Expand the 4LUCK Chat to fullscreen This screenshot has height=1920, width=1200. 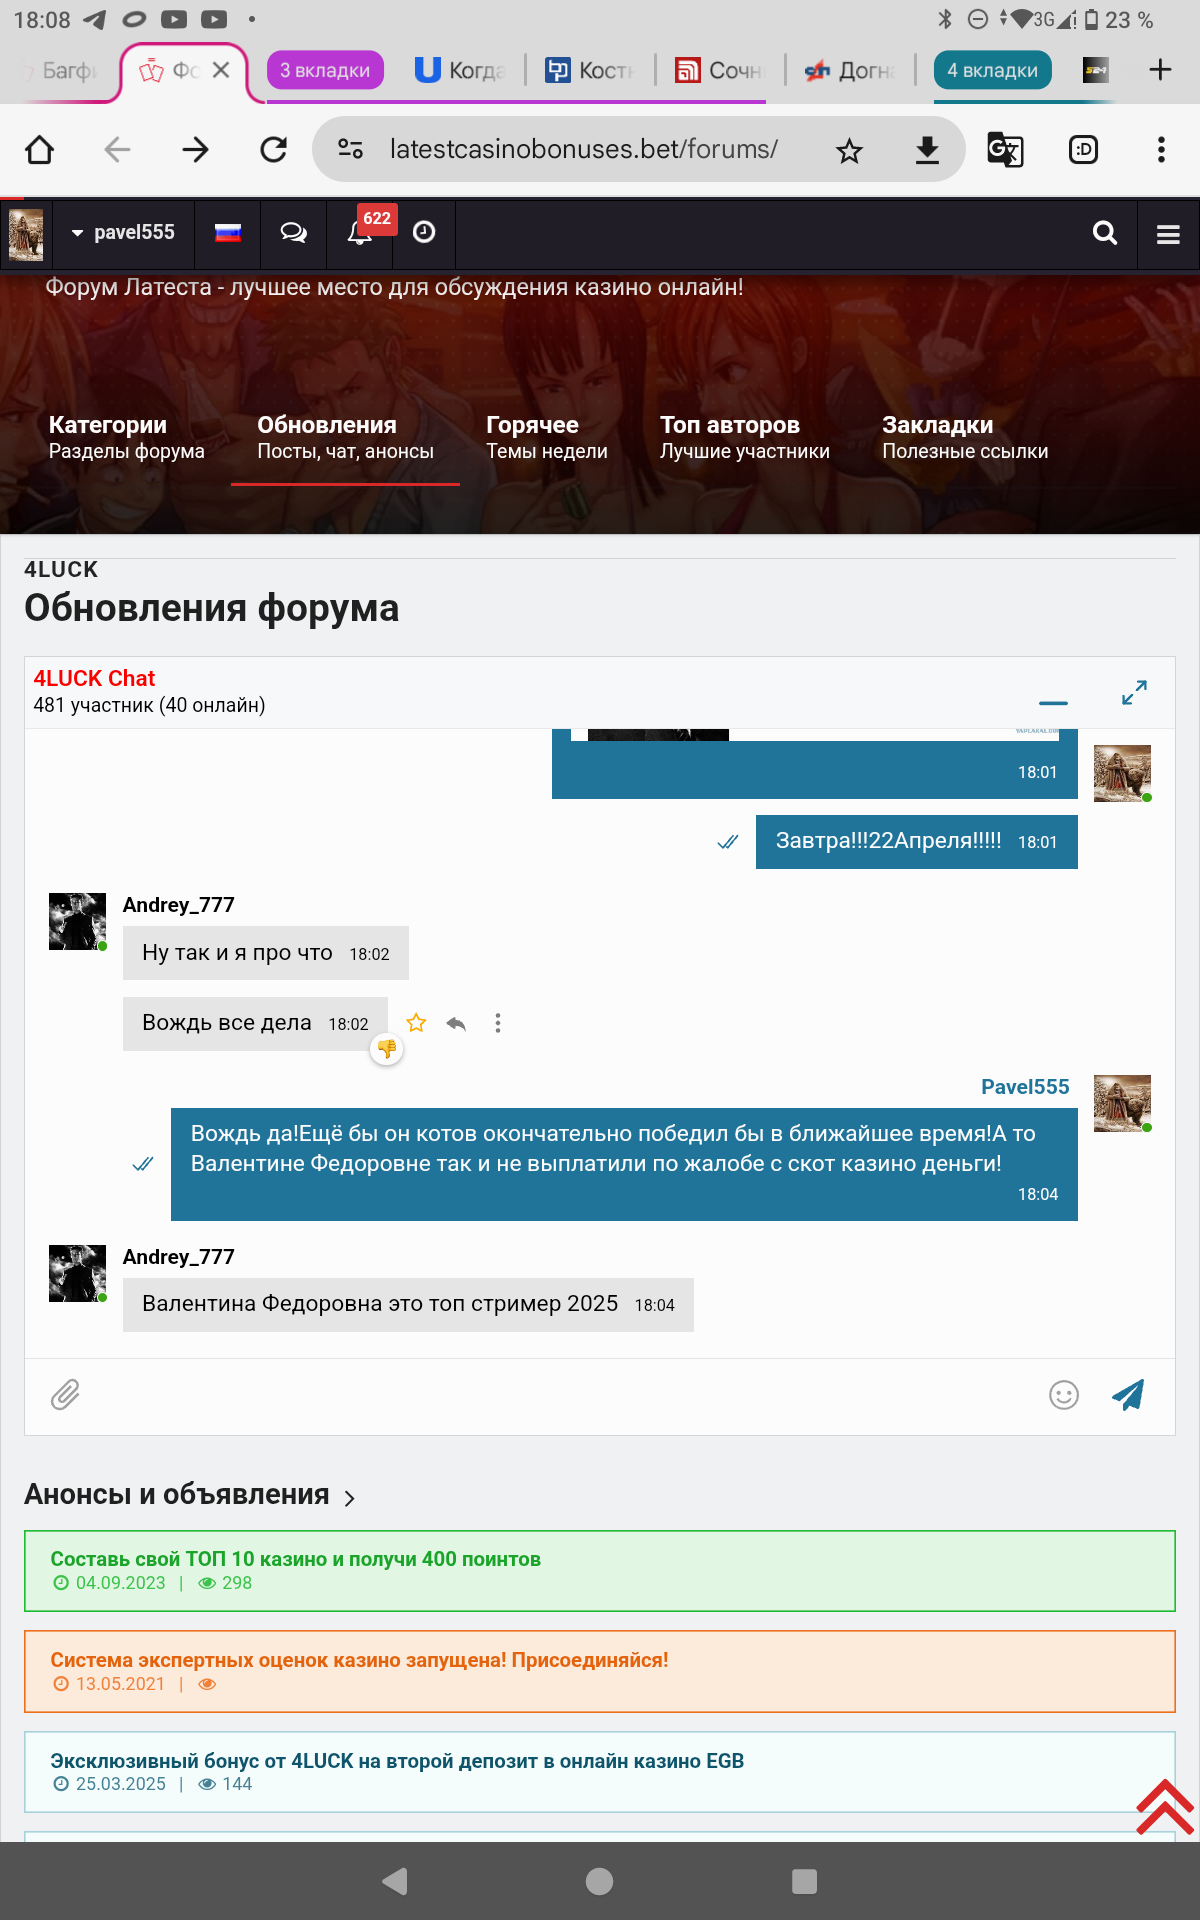pyautogui.click(x=1134, y=692)
